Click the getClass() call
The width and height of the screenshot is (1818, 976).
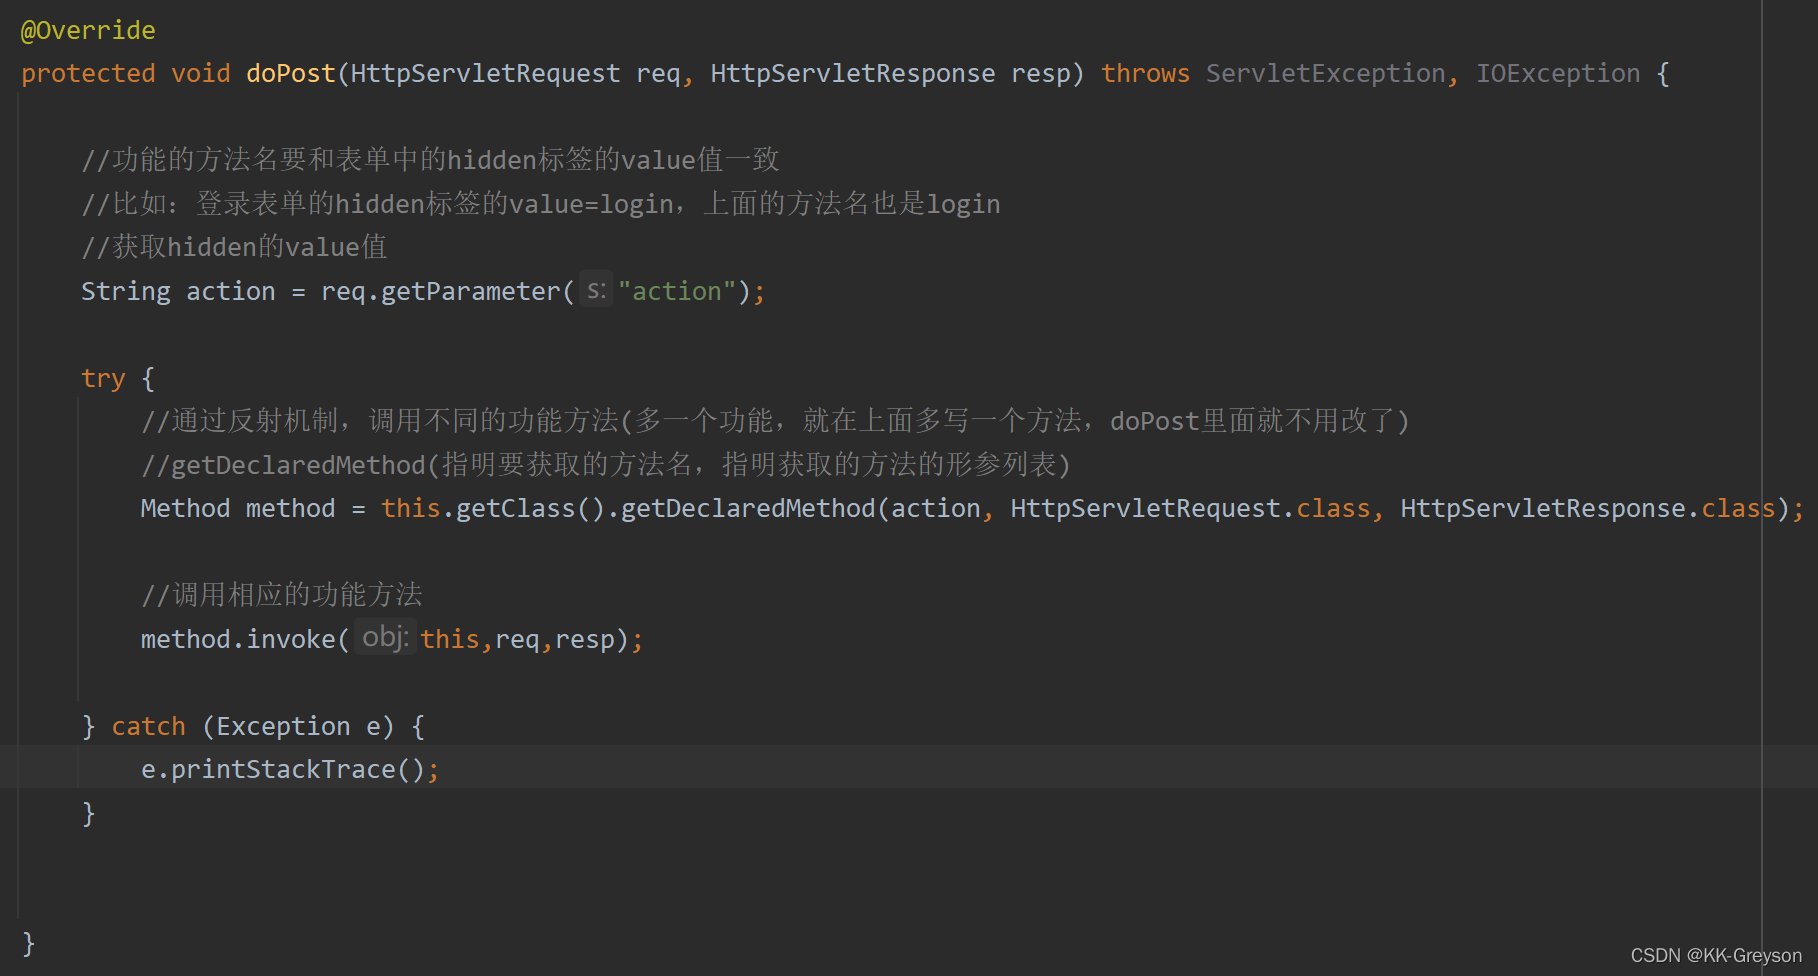tap(531, 509)
